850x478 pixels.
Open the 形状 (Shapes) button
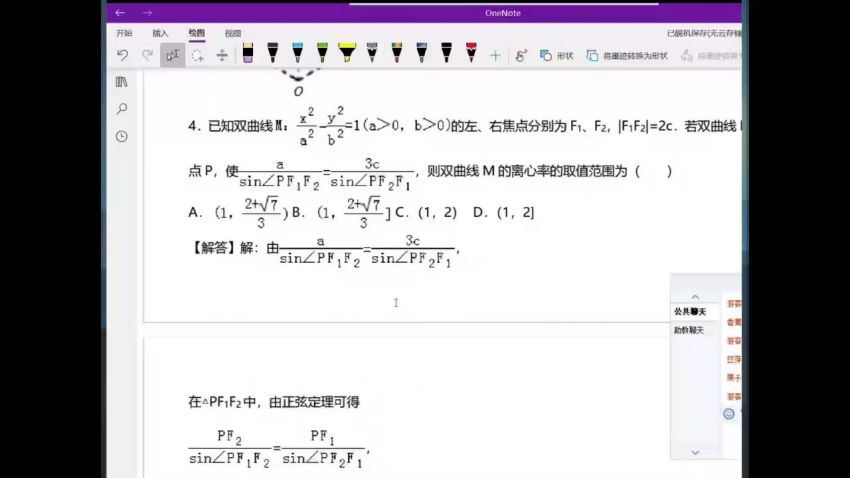tap(557, 55)
